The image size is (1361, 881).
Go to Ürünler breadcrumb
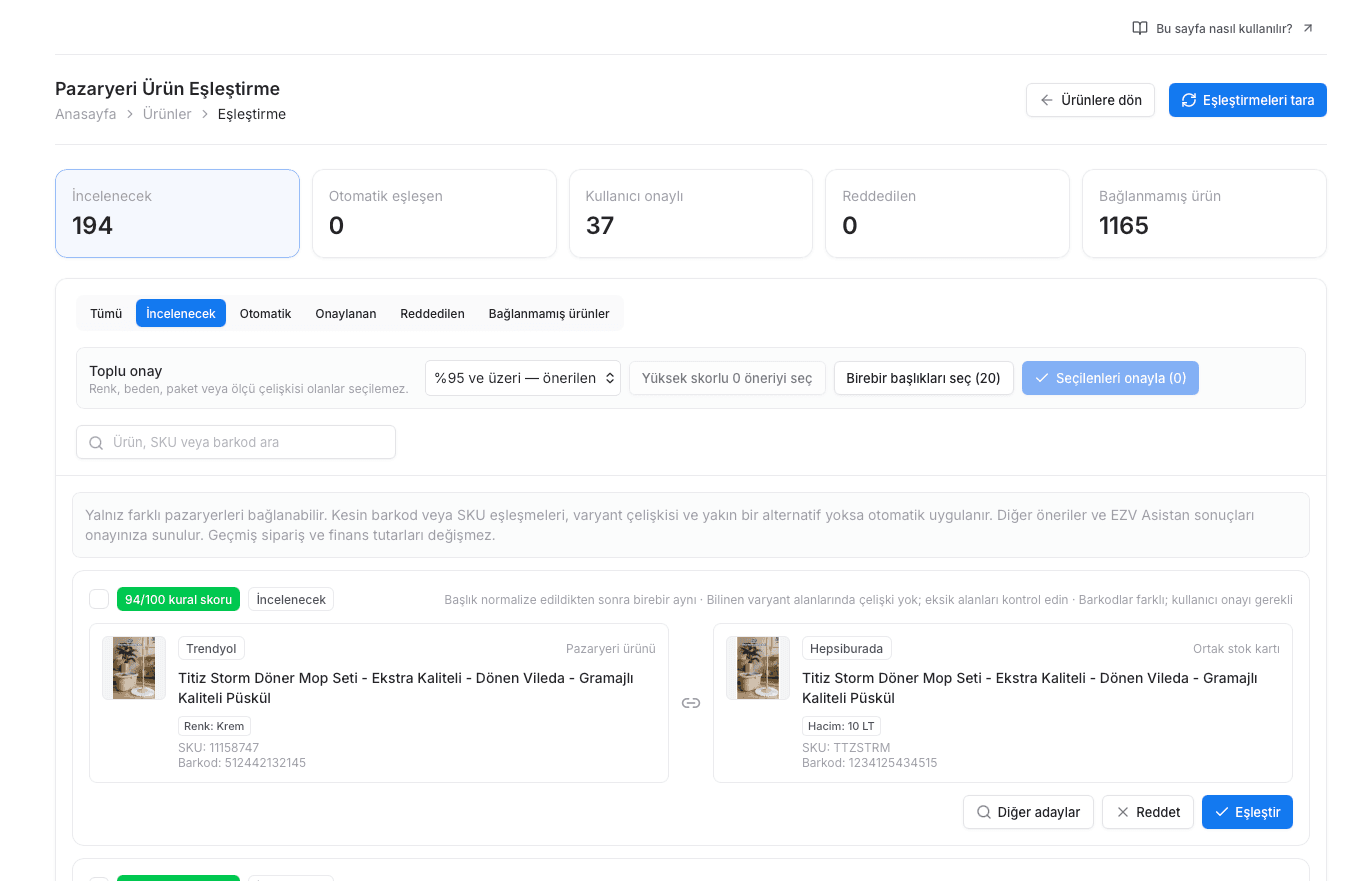pyautogui.click(x=167, y=114)
